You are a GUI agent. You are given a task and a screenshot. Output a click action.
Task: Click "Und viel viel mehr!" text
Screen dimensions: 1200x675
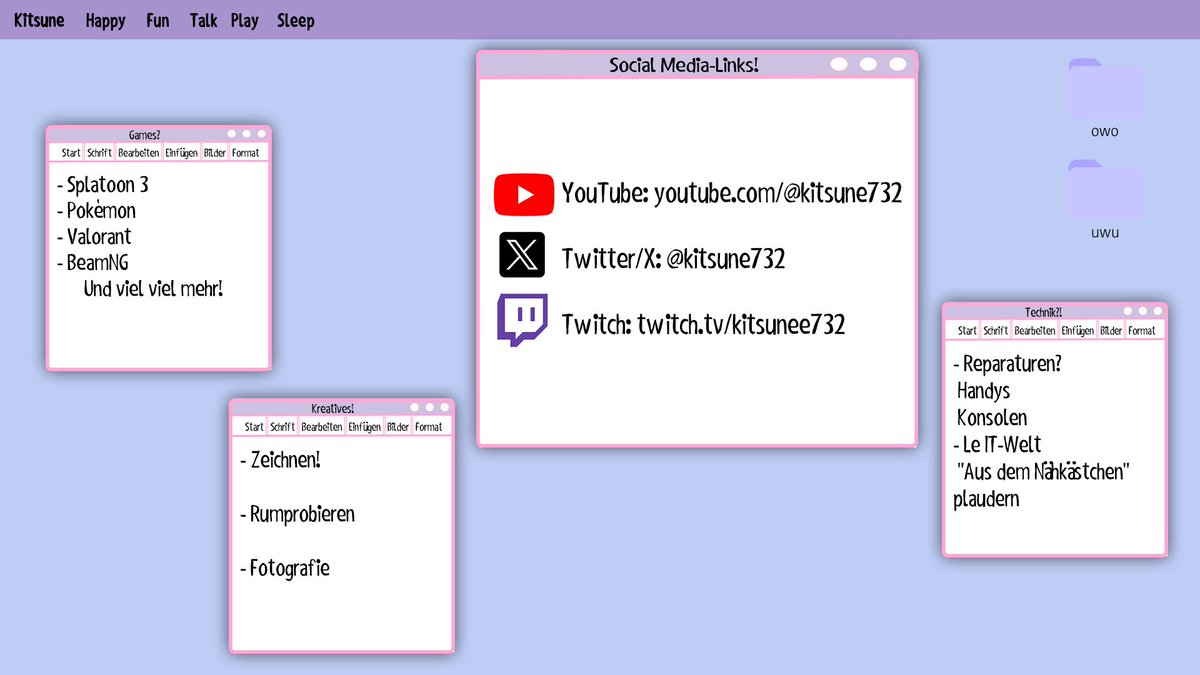(153, 289)
